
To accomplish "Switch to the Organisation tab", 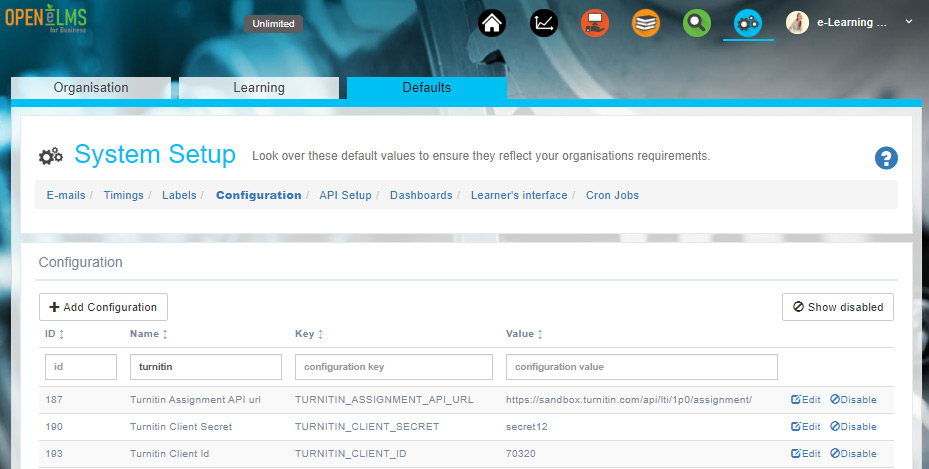I will pos(91,88).
